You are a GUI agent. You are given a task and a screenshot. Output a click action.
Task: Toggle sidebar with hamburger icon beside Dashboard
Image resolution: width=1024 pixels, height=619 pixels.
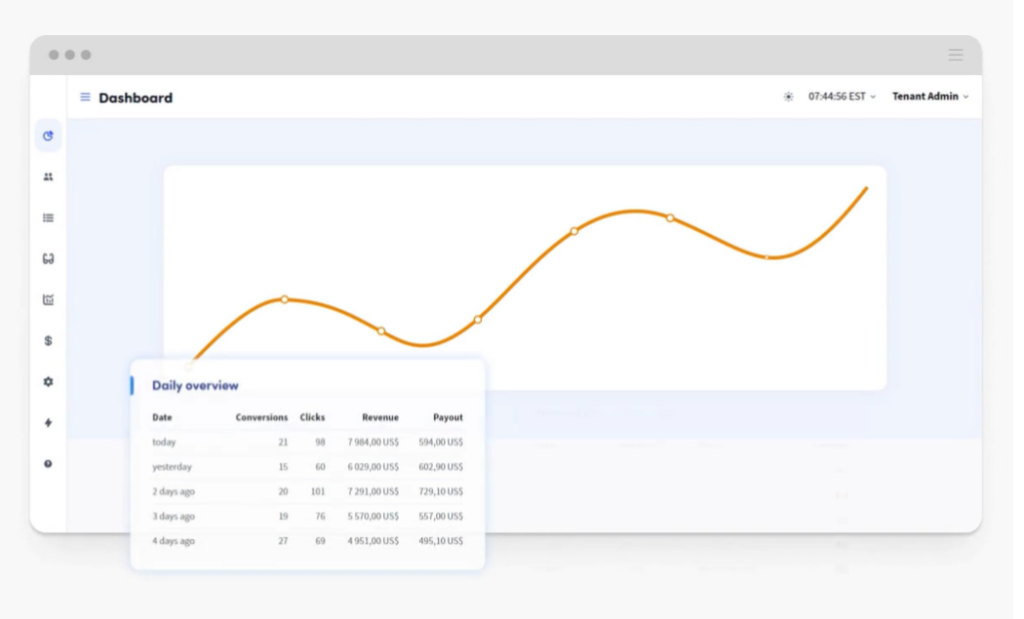pos(85,97)
